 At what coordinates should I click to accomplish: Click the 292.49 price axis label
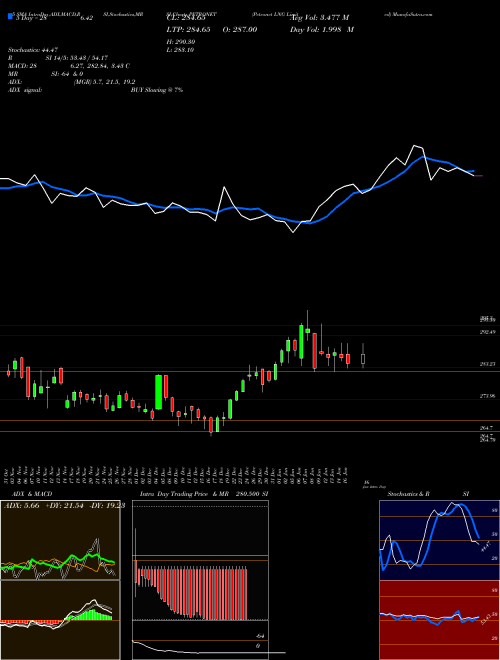pyautogui.click(x=488, y=332)
